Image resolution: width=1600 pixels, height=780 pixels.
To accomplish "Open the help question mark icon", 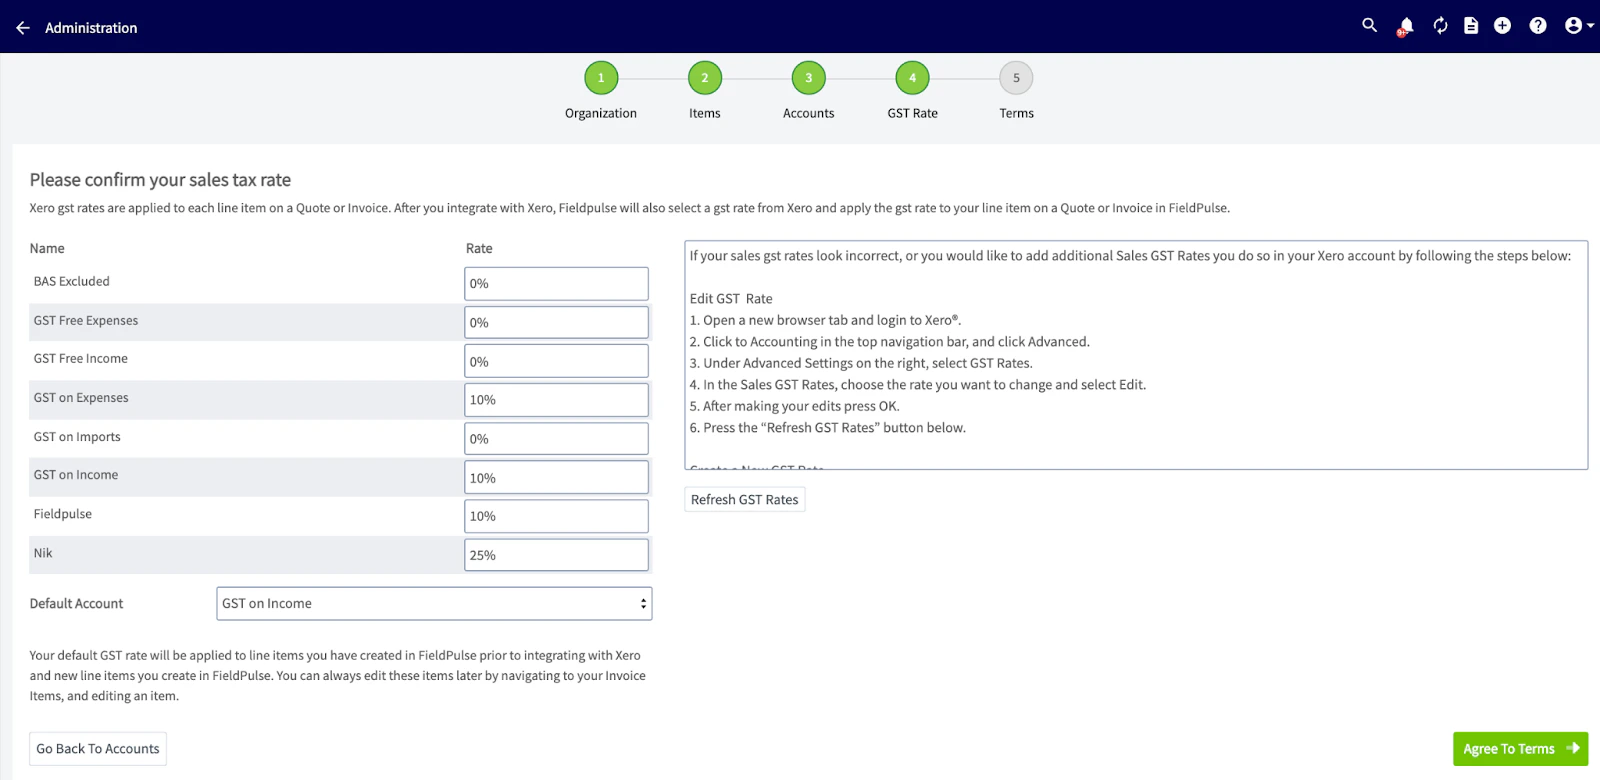I will click(1538, 26).
